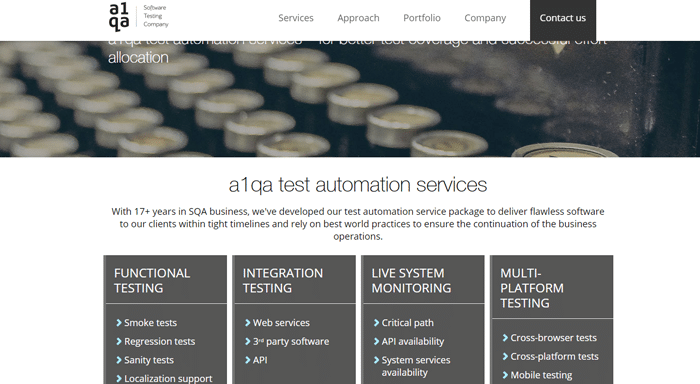700x384 pixels.
Task: Go to the Portfolio page
Action: point(421,18)
